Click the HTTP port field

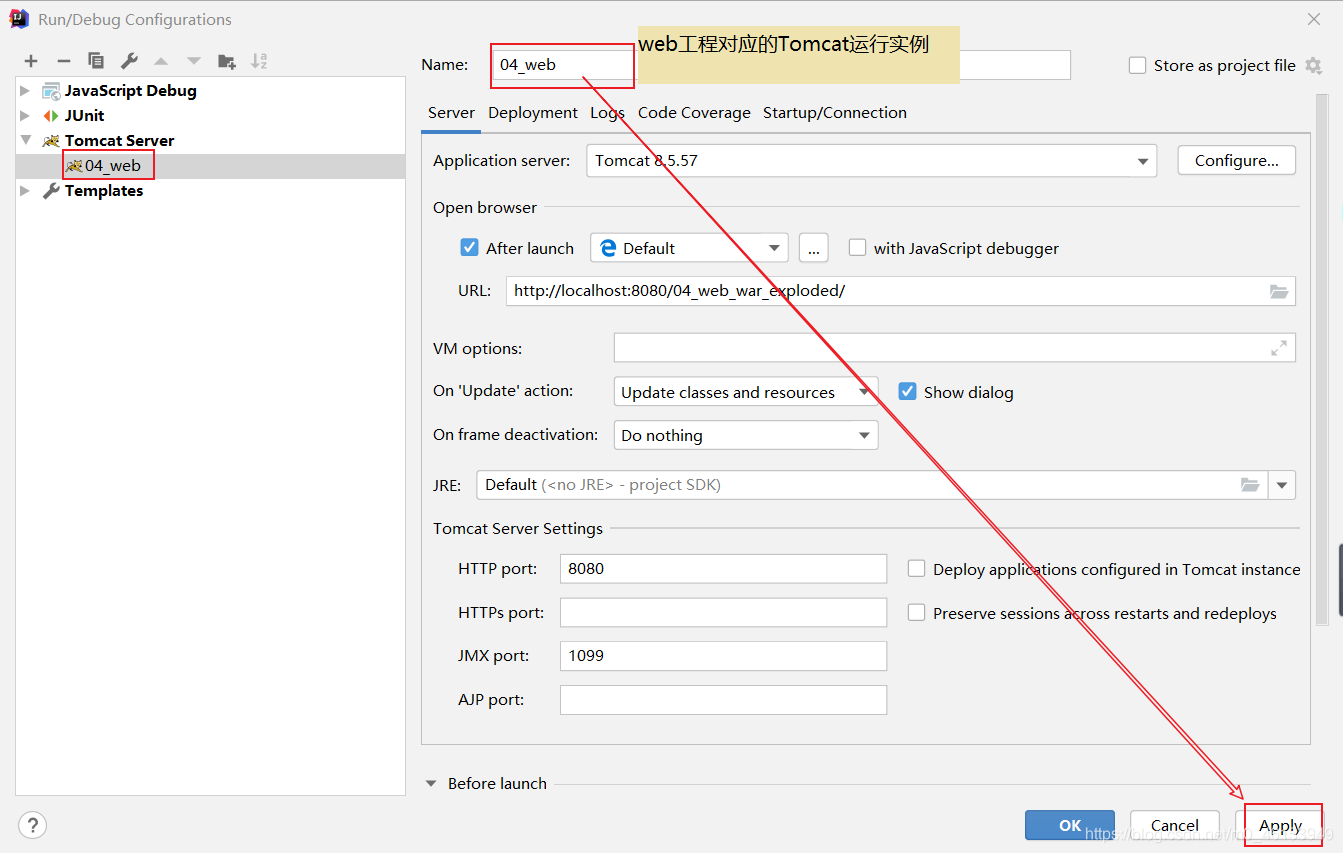(x=723, y=568)
